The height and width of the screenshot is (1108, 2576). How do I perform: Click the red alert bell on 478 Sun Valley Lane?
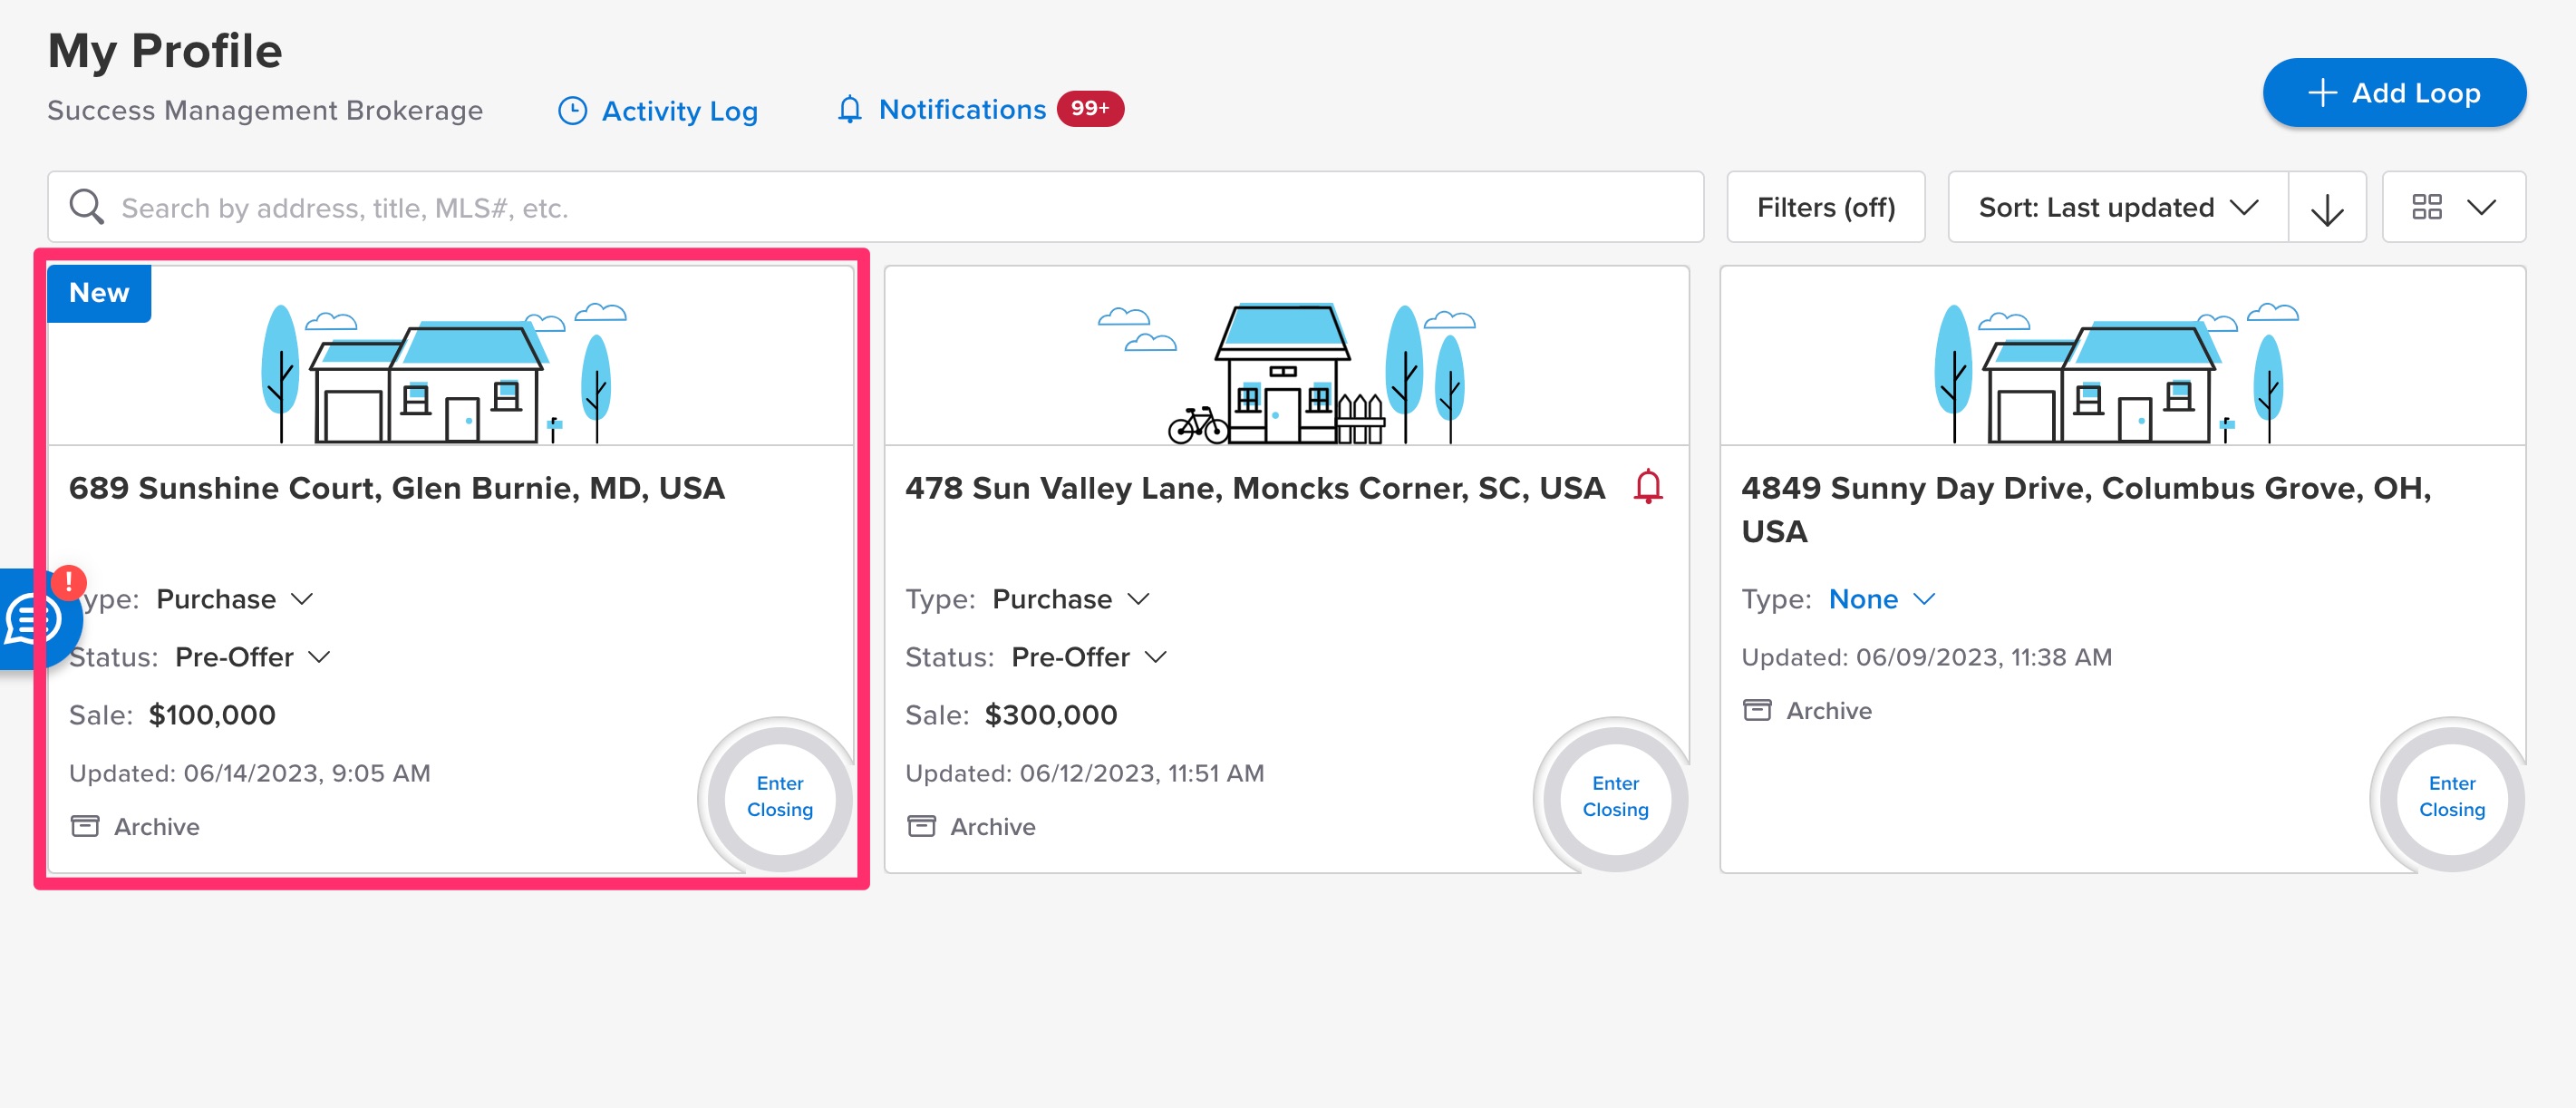1648,488
